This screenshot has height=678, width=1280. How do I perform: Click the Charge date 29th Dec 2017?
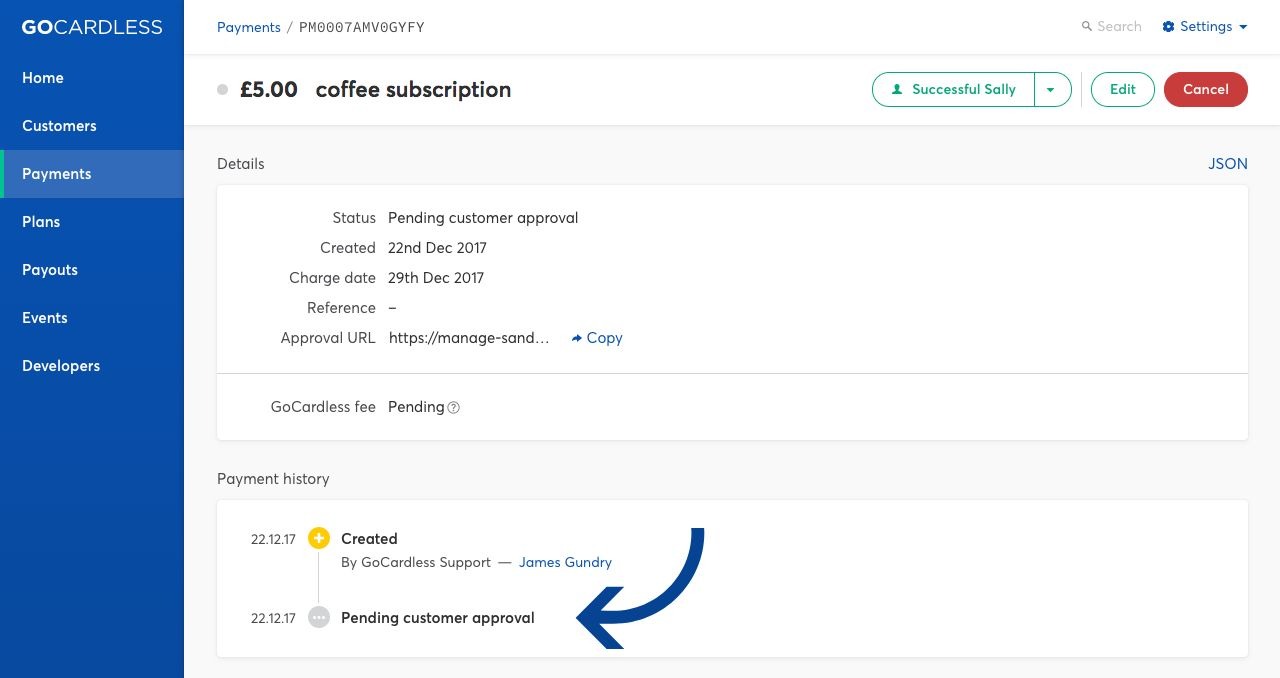[x=436, y=278]
